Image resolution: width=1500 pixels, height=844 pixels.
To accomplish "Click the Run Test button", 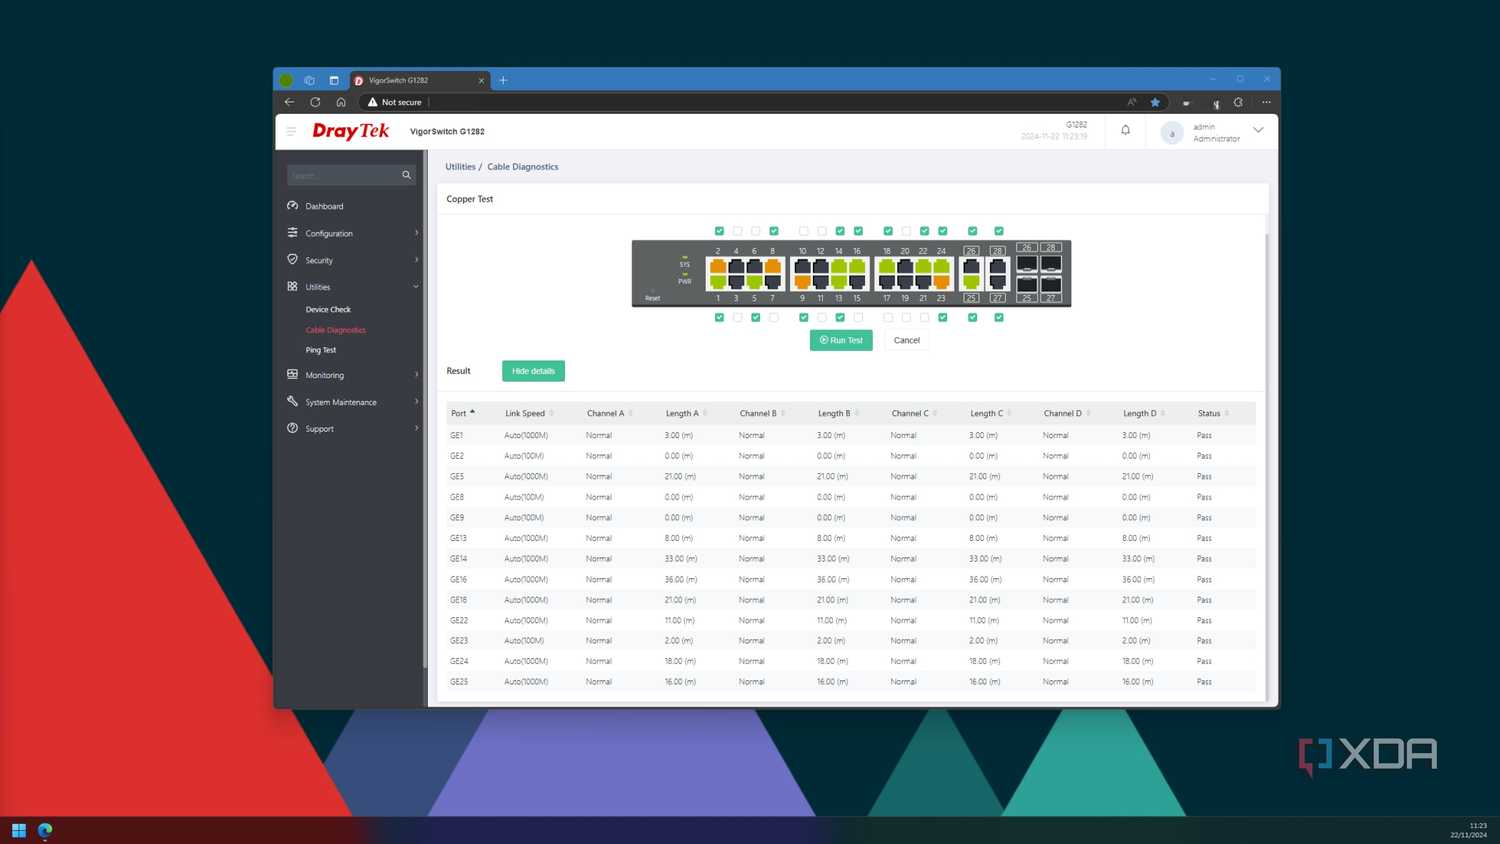I will (x=841, y=340).
